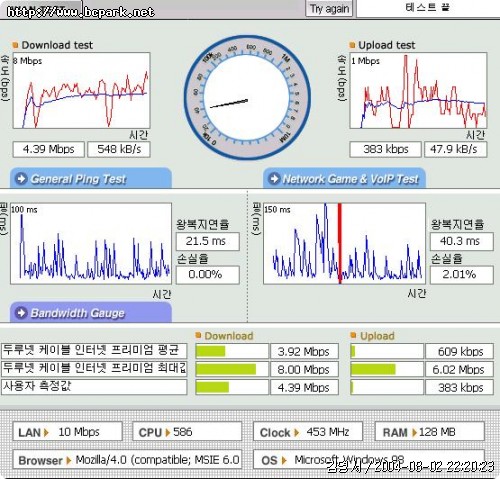This screenshot has width=500, height=479.
Task: Click the Download test speed graph
Action: [x=82, y=90]
